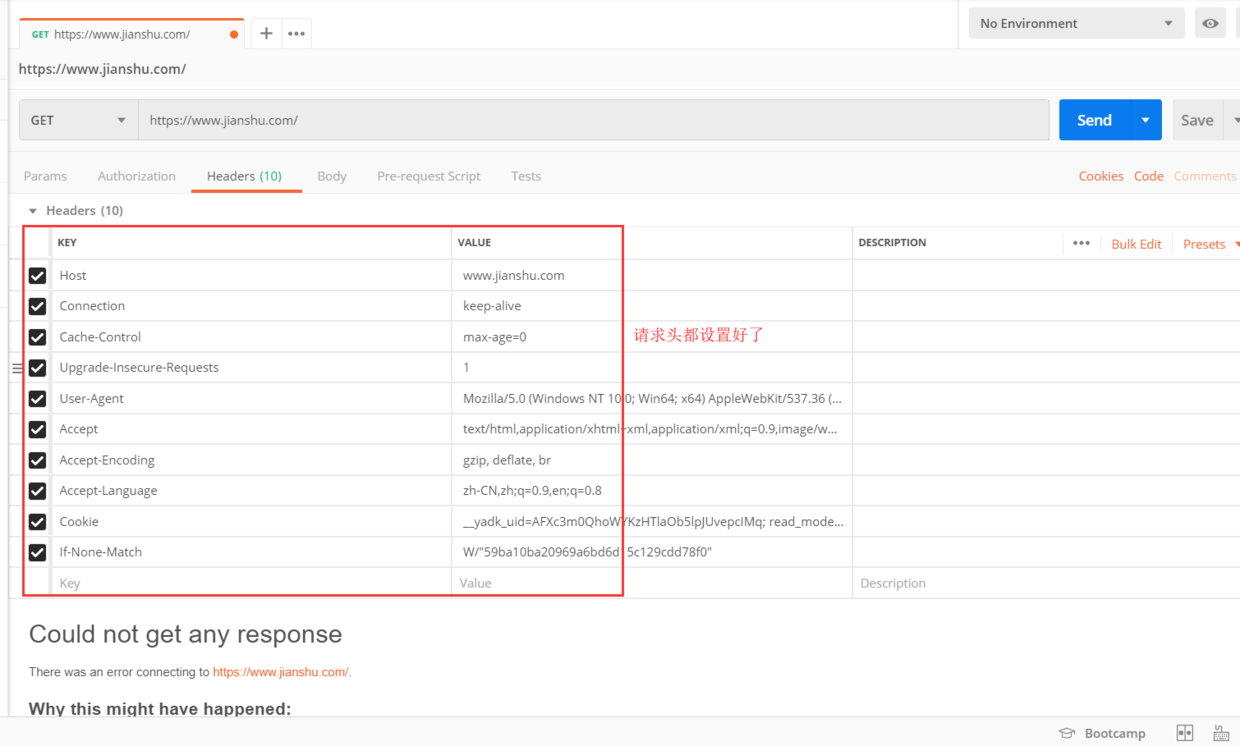Uncheck the Host header checkbox
Viewport: 1240px width, 746px height.
click(x=37, y=275)
